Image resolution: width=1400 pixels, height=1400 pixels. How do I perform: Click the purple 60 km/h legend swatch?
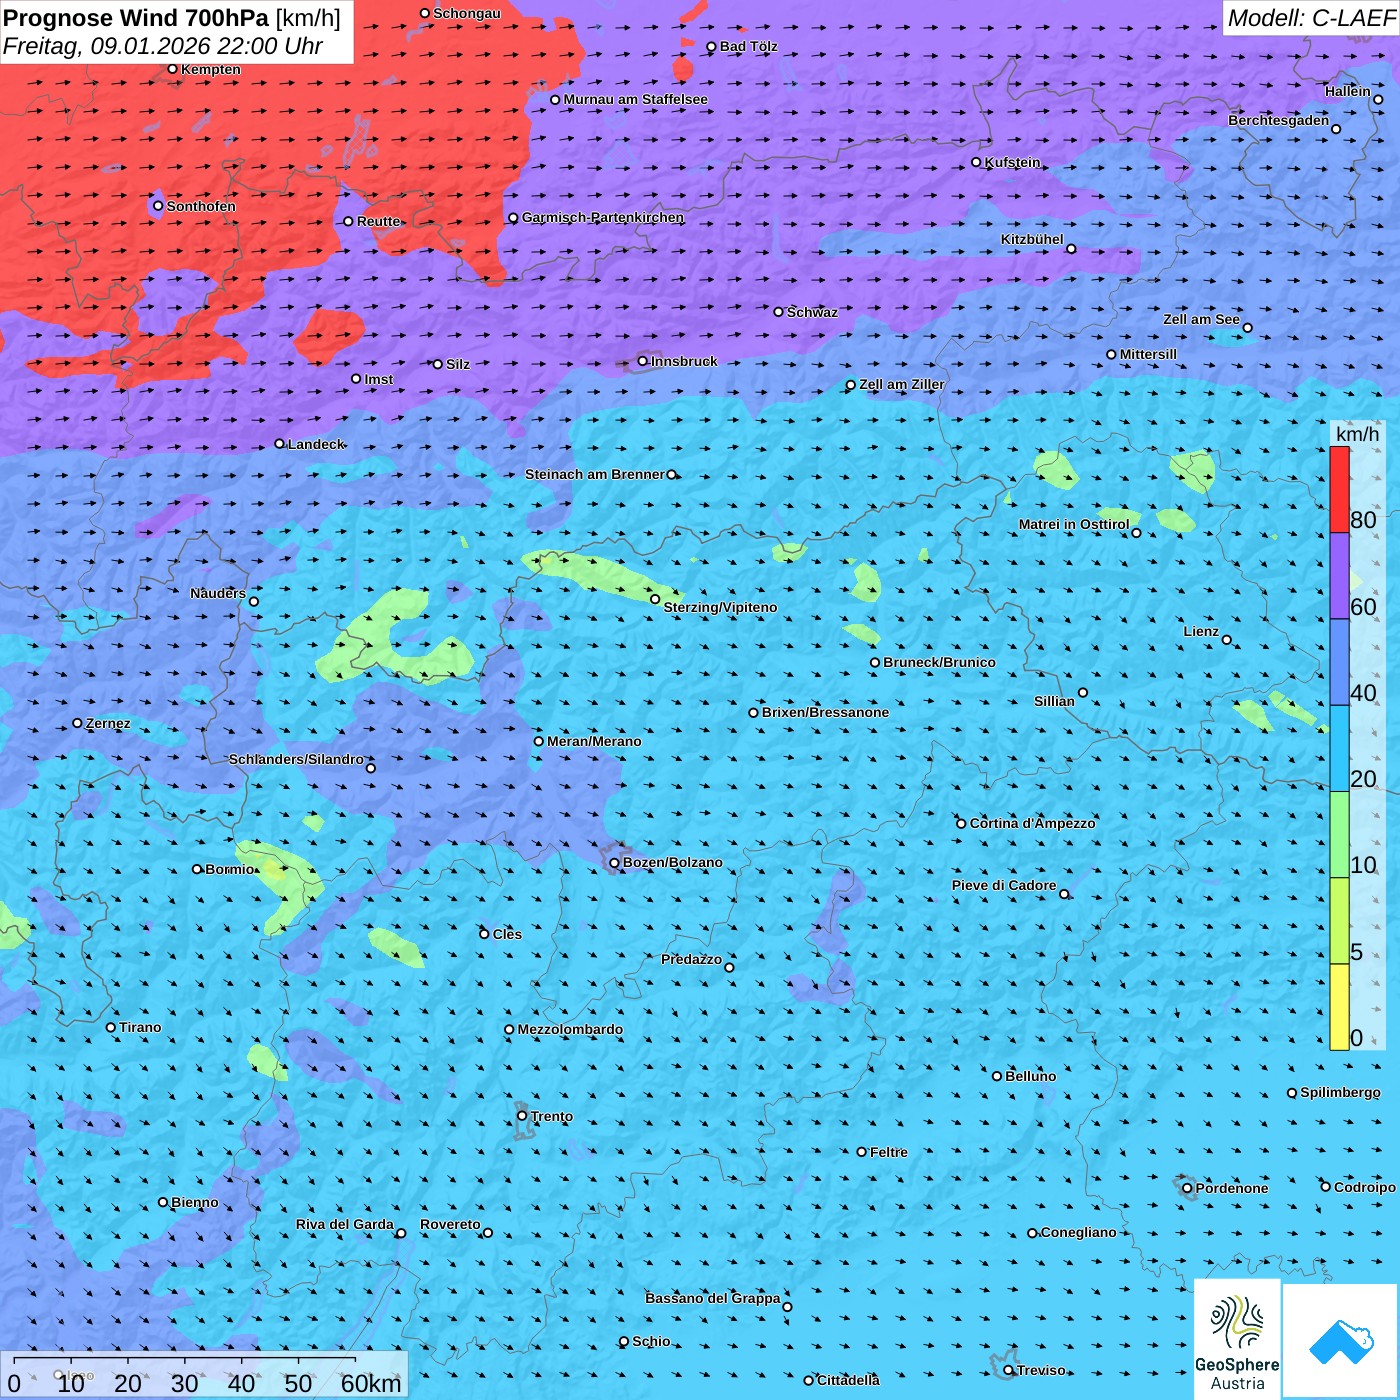[x=1339, y=576]
